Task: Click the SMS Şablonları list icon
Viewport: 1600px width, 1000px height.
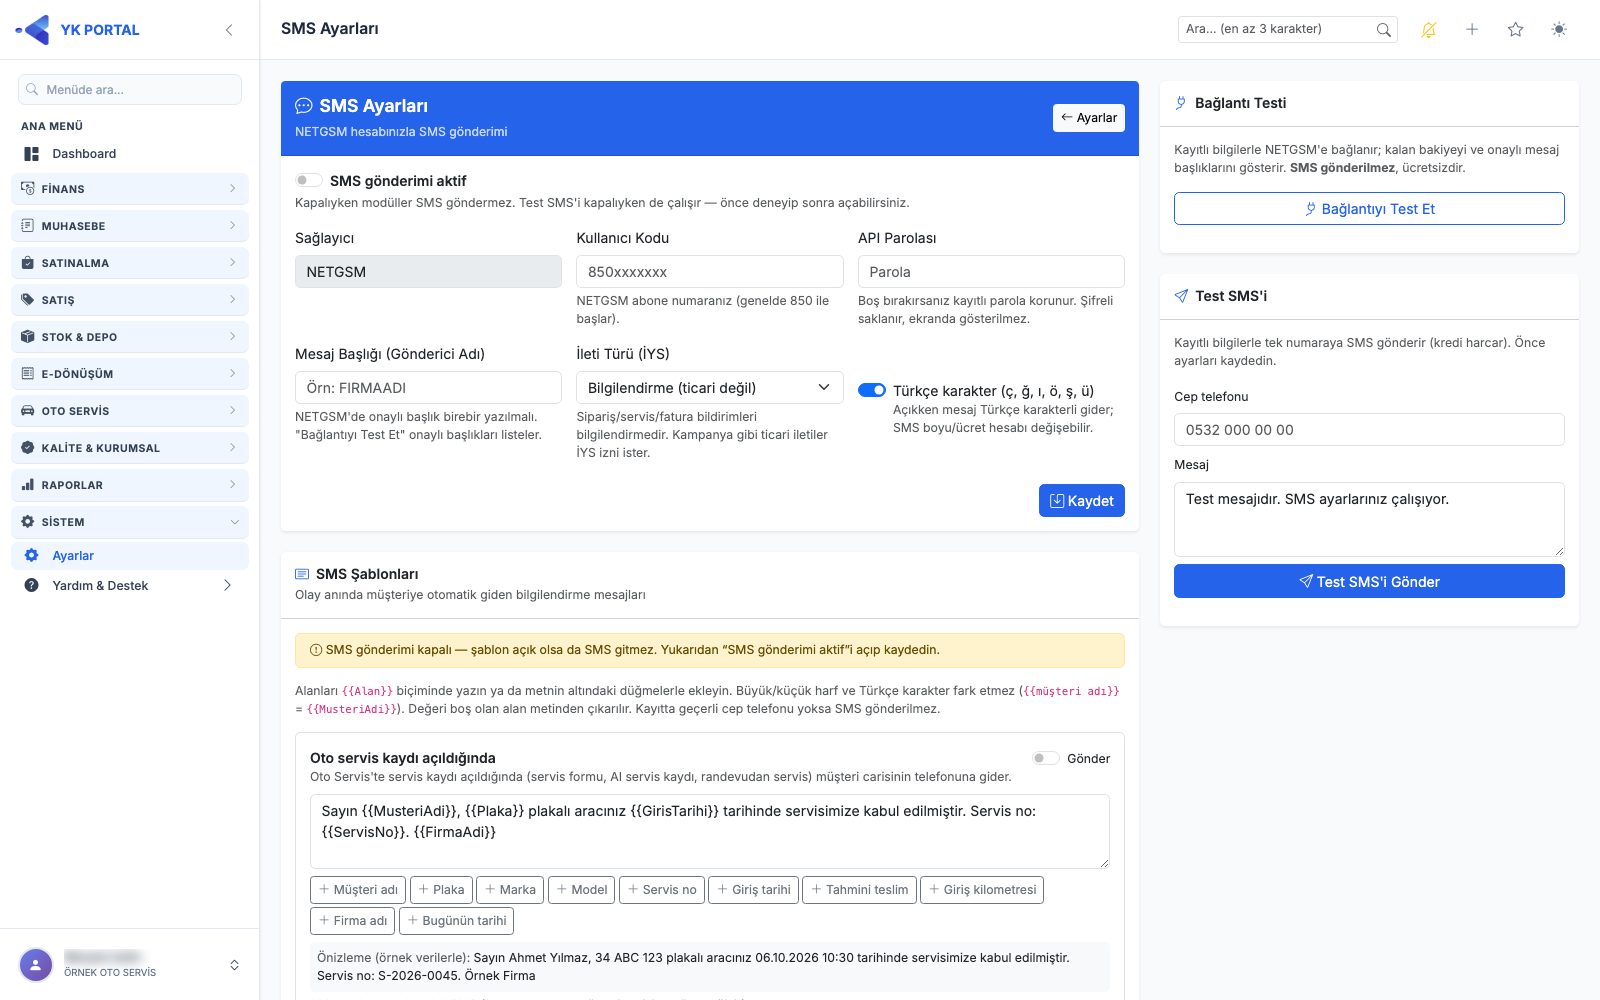Action: pyautogui.click(x=302, y=574)
